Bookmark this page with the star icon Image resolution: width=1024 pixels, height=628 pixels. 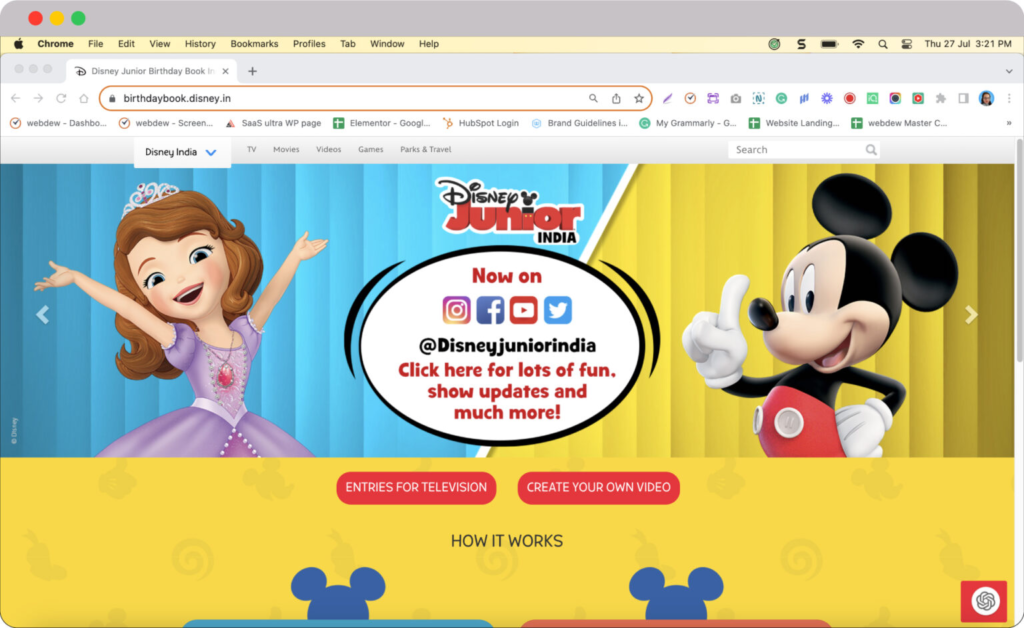639,98
